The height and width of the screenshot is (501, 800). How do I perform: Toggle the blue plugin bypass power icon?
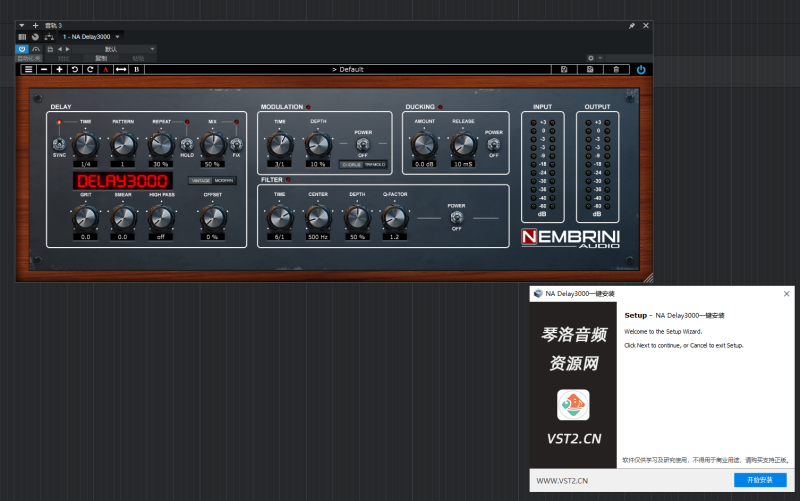(641, 69)
